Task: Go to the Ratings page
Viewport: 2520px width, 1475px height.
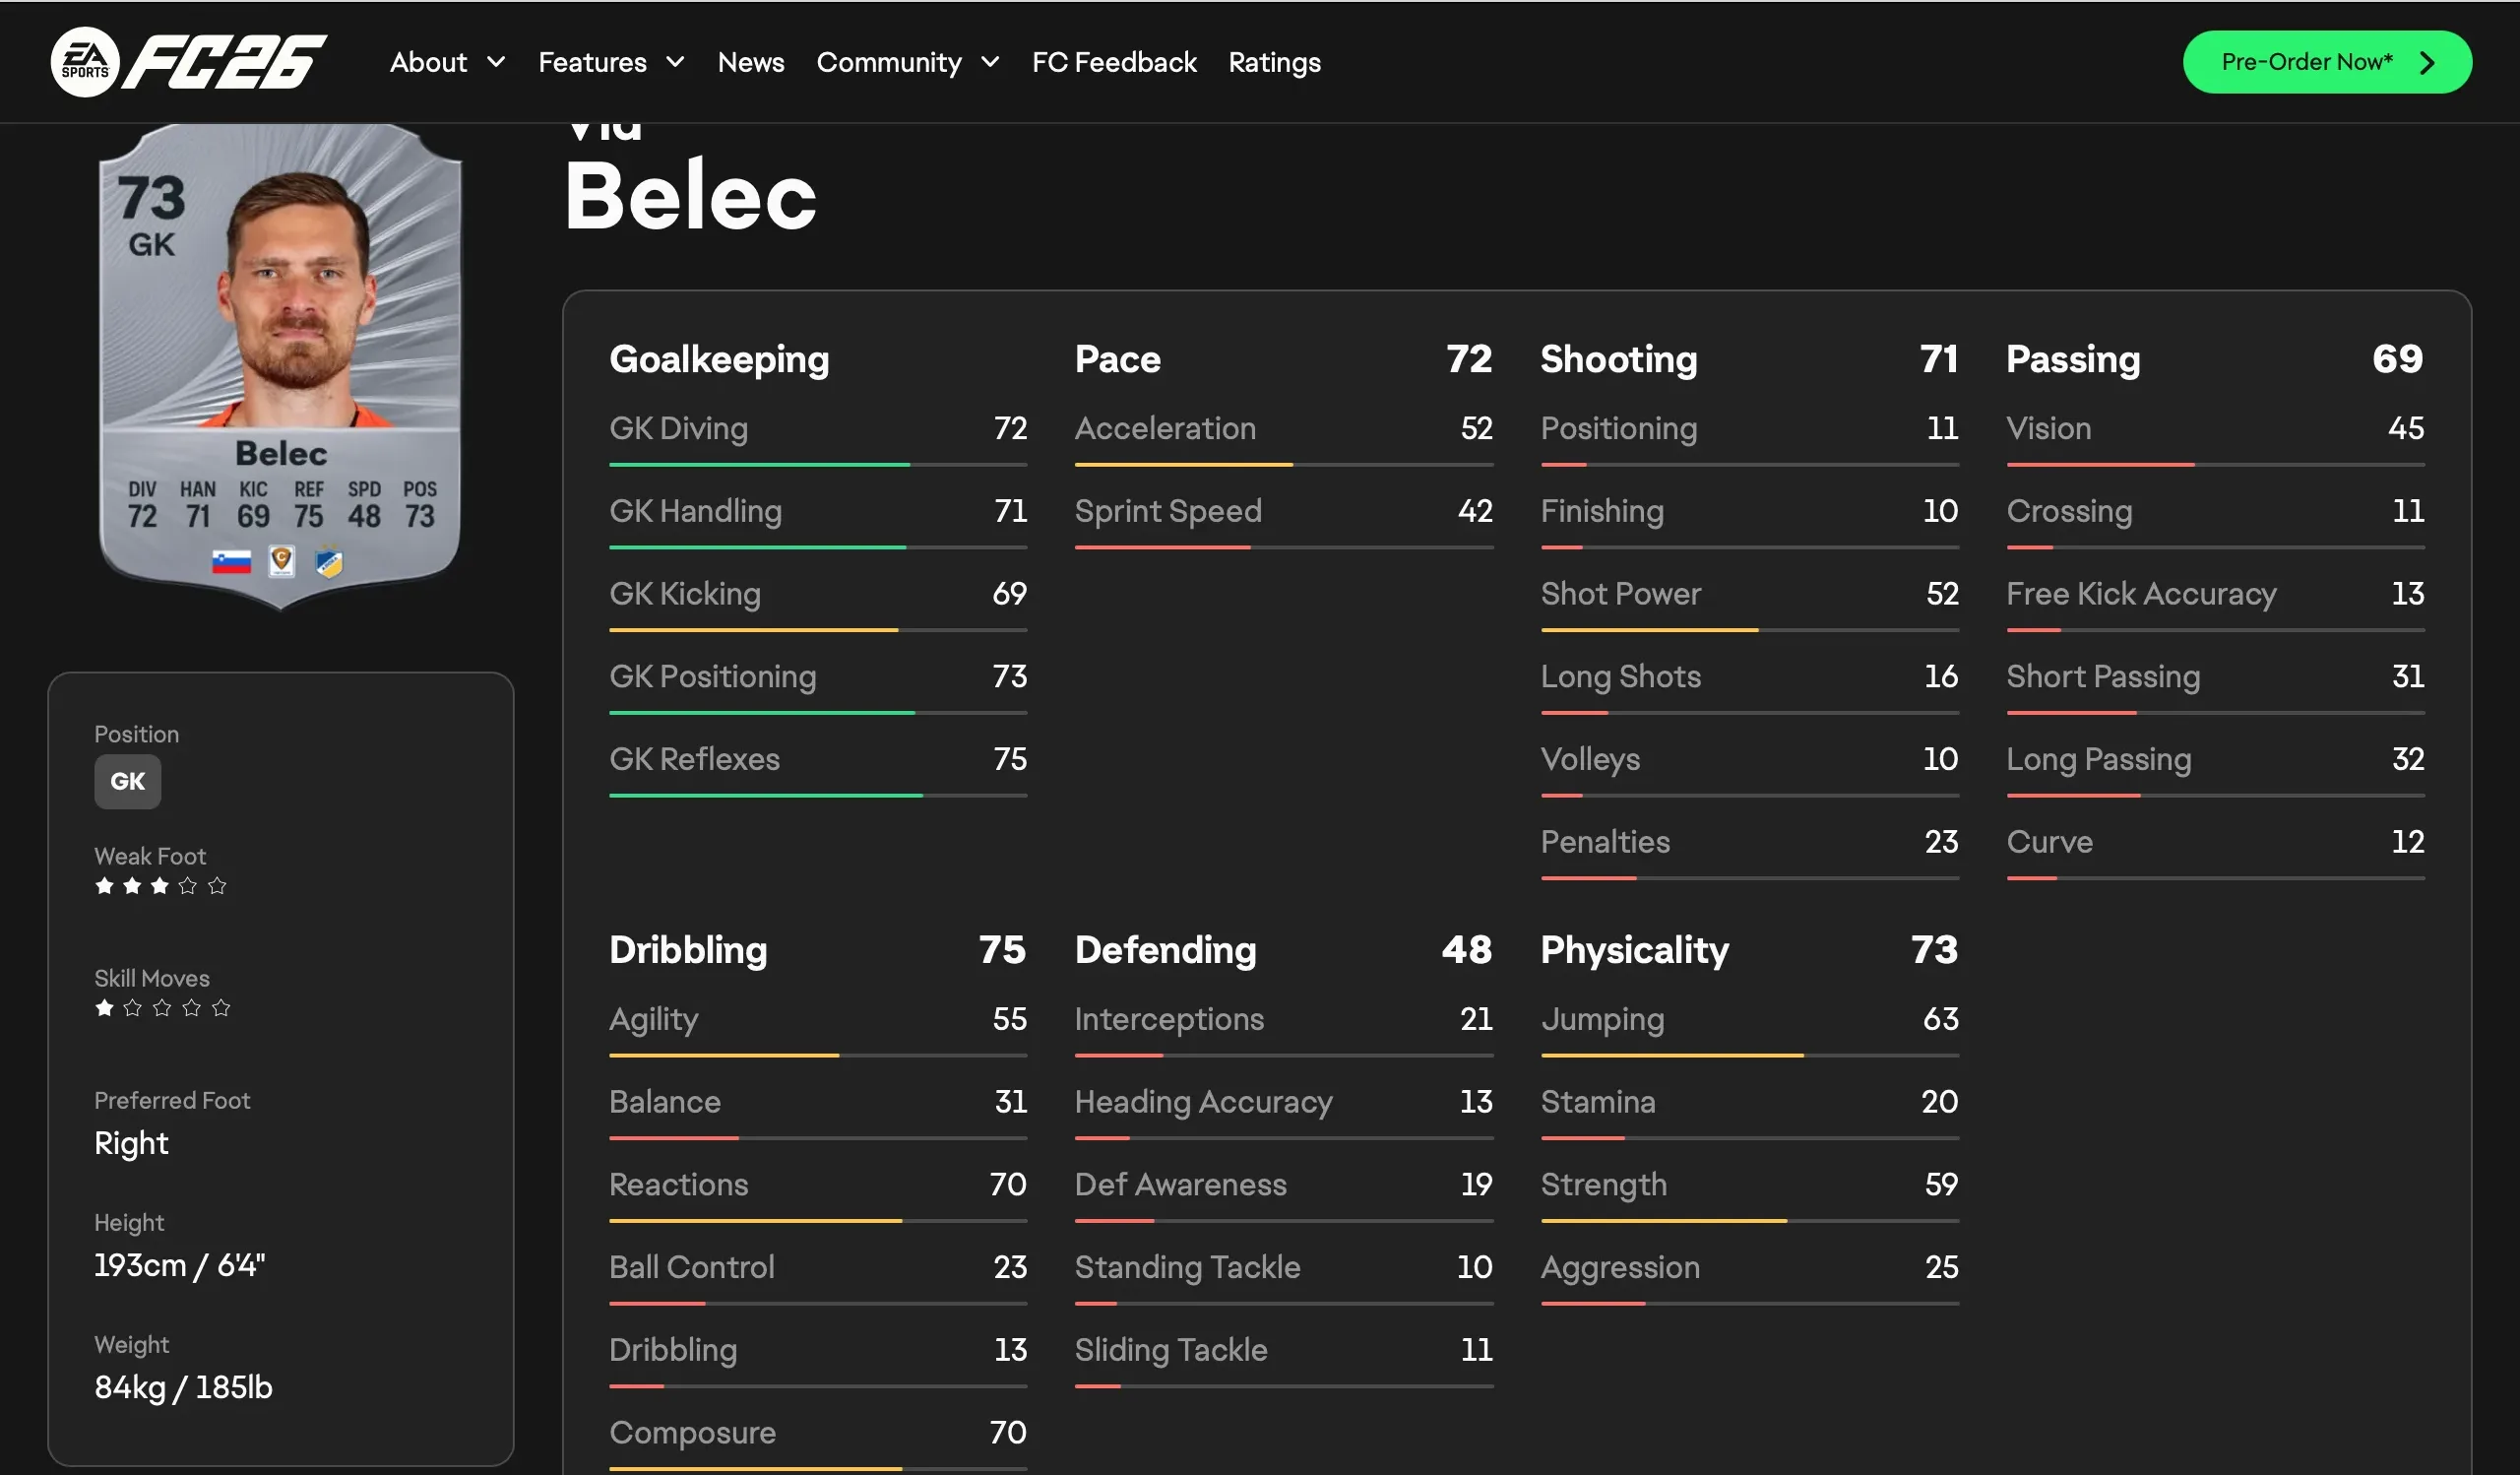Action: [1274, 62]
